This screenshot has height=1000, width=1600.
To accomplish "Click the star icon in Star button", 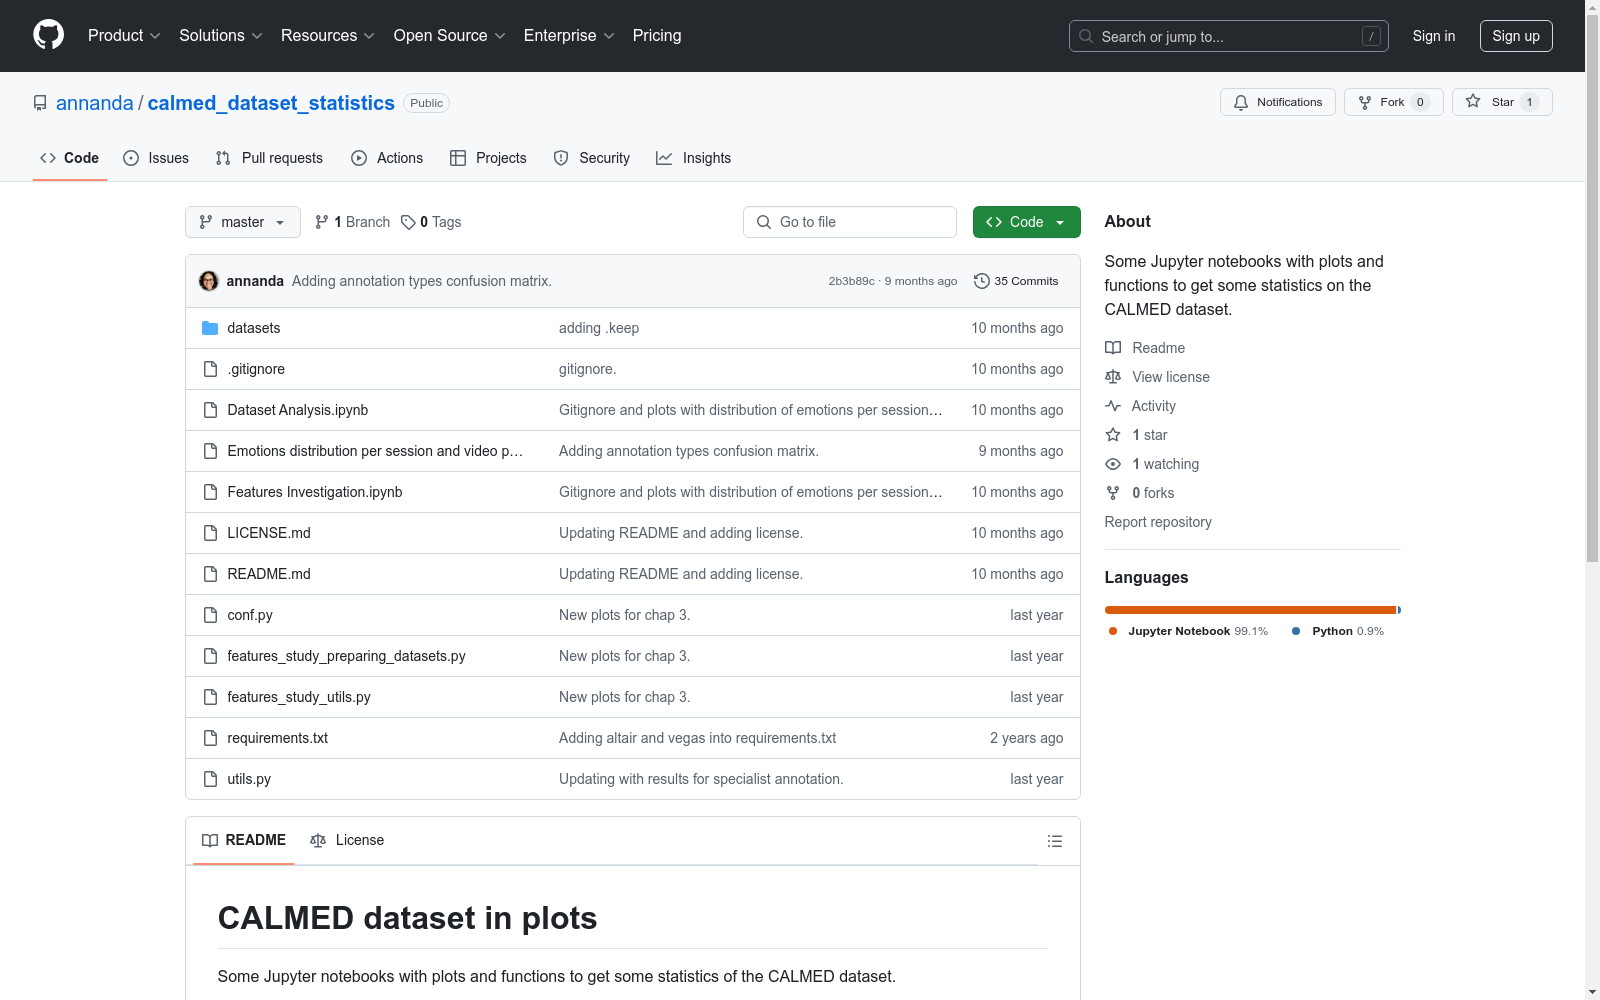I will tap(1473, 101).
